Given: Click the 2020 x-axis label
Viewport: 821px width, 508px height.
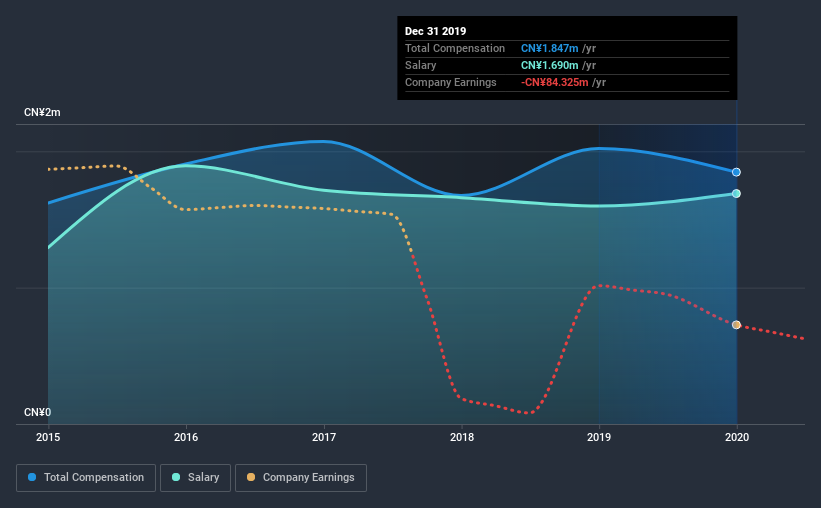Looking at the screenshot, I should click(737, 437).
